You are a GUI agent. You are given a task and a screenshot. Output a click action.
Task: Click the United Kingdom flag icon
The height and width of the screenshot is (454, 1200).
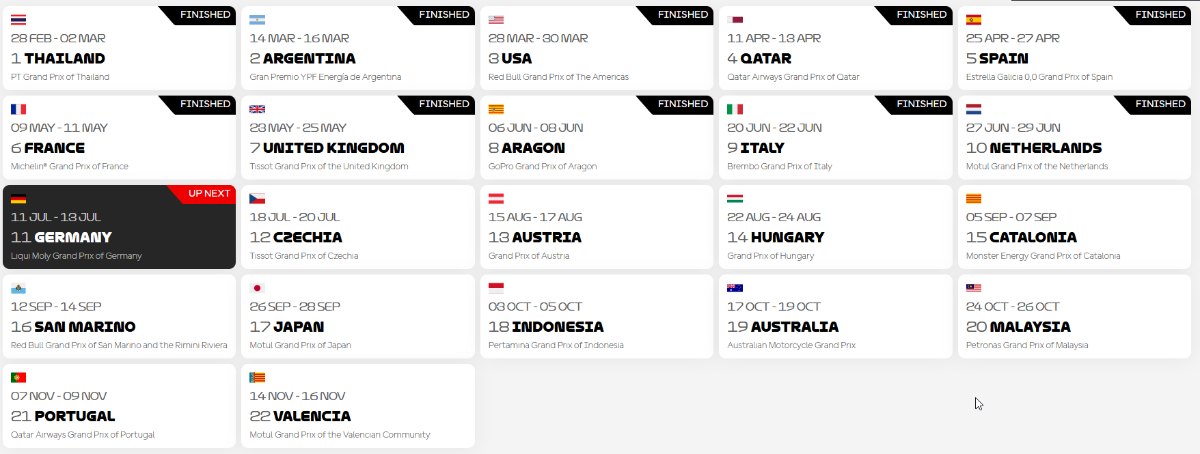pos(257,110)
